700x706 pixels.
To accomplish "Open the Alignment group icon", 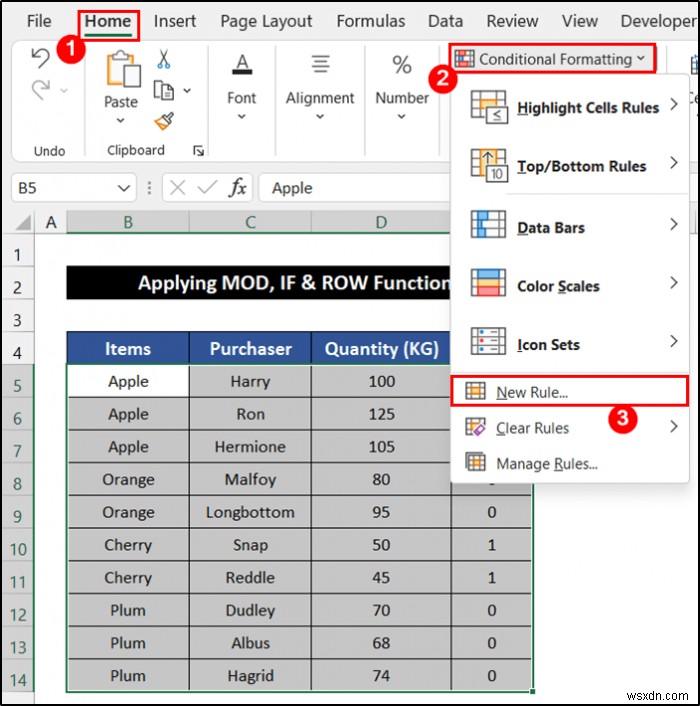I will coord(321,63).
